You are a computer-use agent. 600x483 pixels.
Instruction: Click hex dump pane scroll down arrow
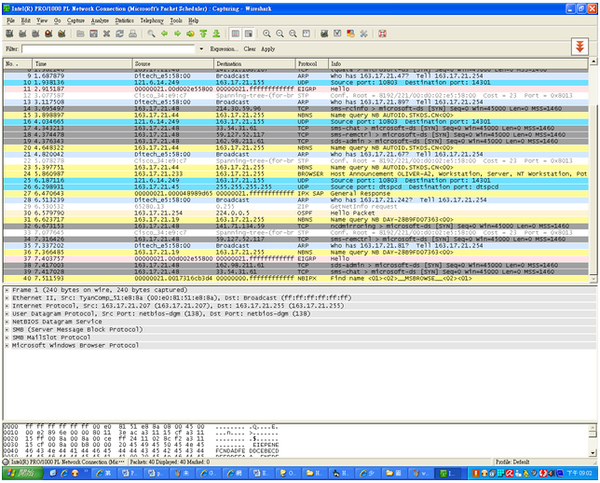[593, 453]
